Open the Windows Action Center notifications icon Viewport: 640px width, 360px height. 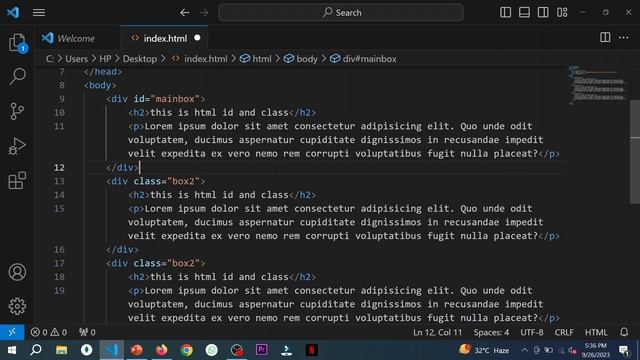[624, 350]
